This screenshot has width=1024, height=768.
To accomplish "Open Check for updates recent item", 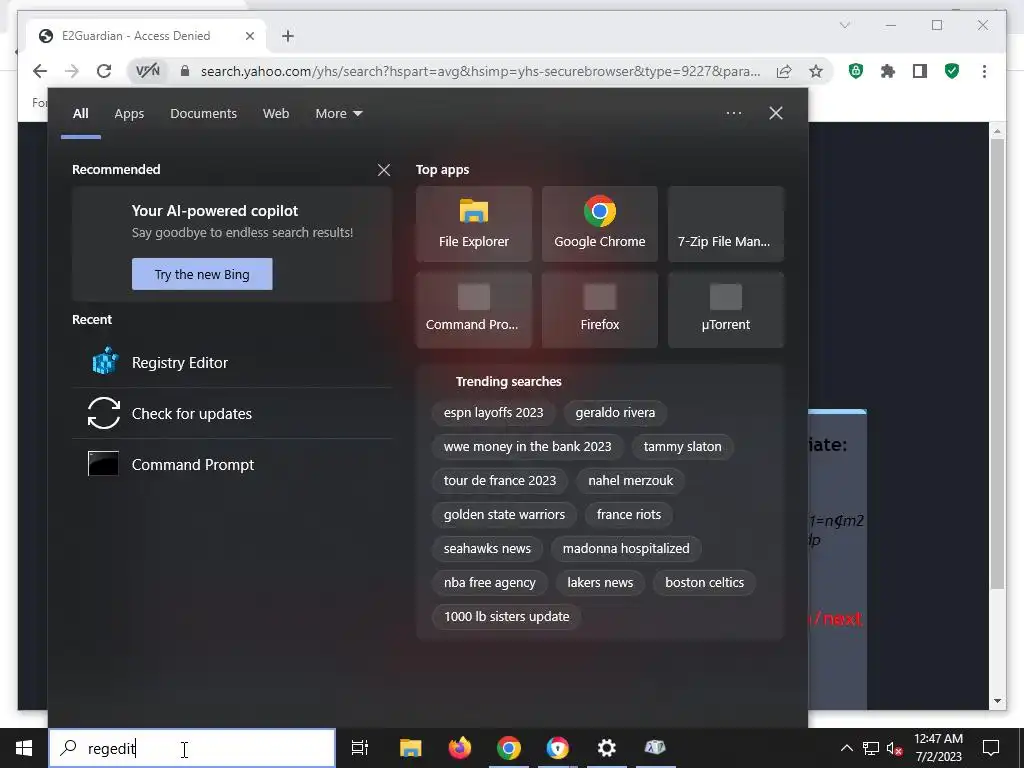I will coord(232,413).
